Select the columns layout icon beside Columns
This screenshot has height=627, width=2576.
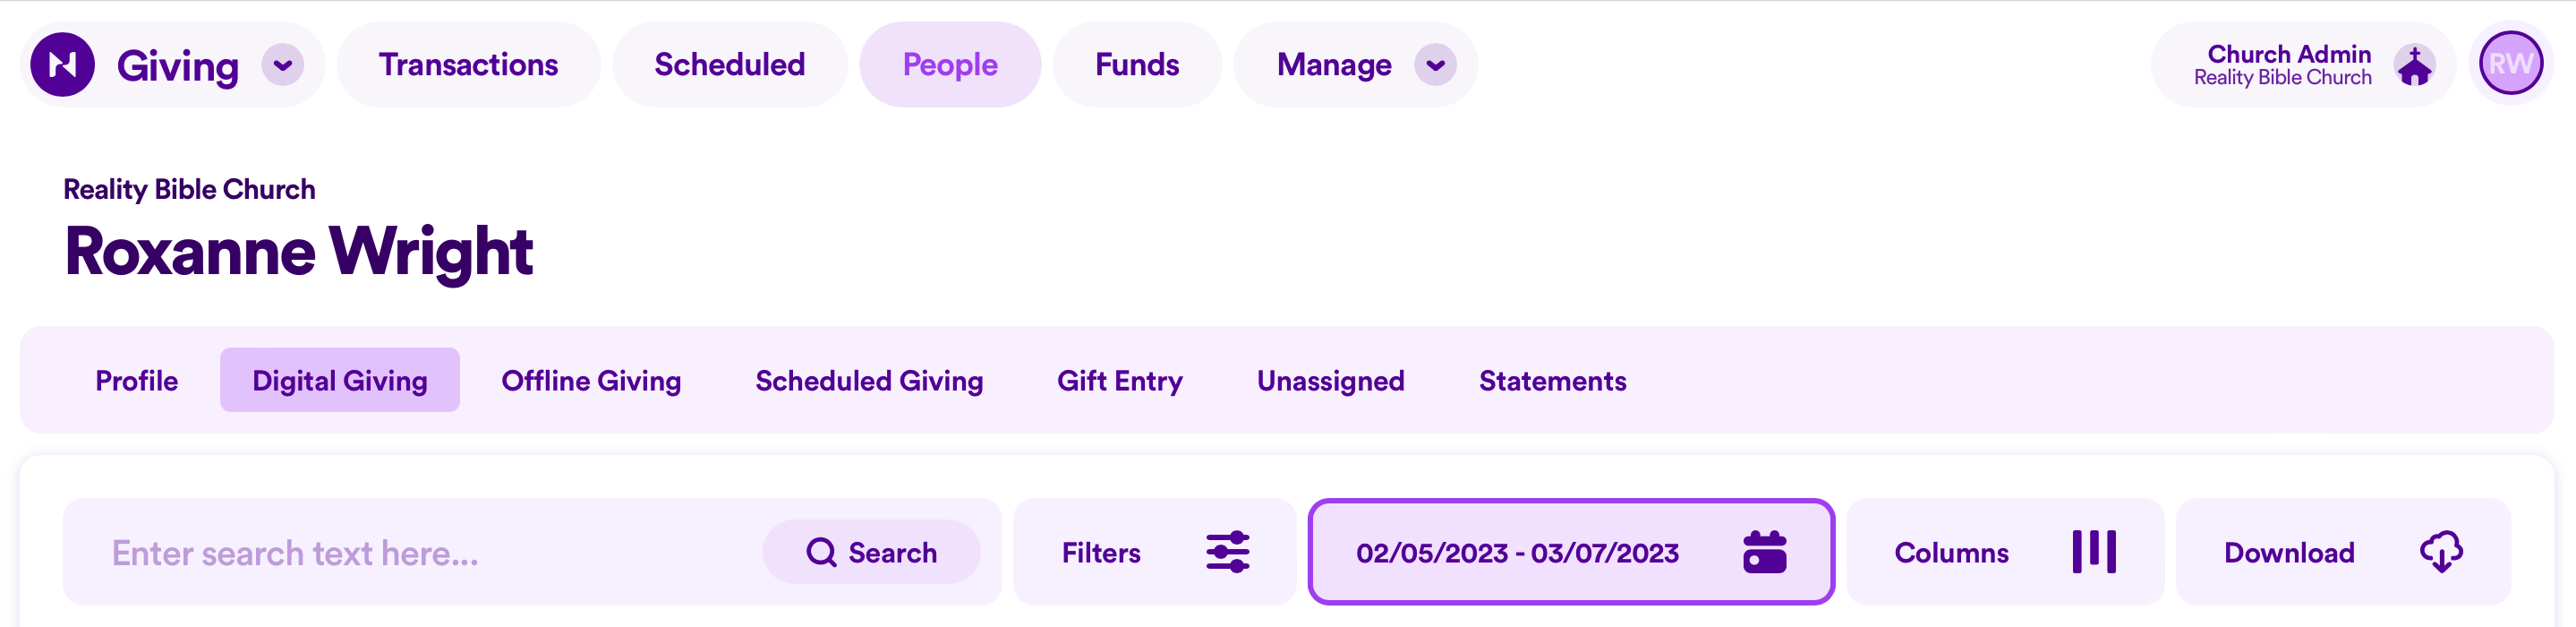[x=2096, y=551]
